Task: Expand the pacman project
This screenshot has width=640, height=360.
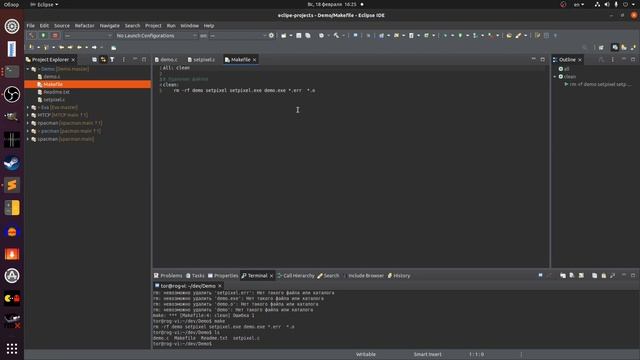Action: coord(28,131)
